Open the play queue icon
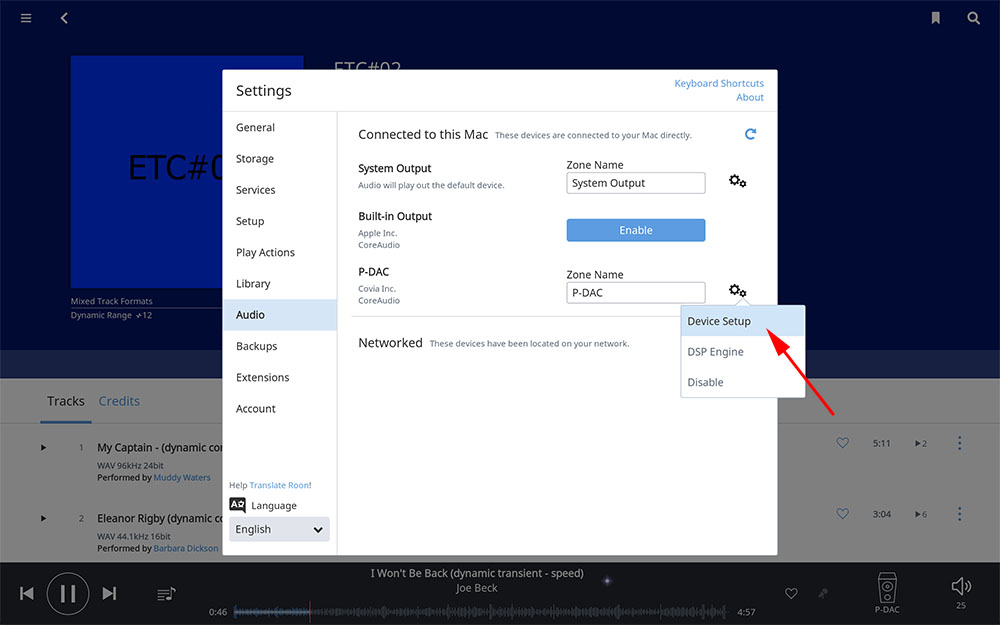This screenshot has width=1000, height=625. click(166, 594)
